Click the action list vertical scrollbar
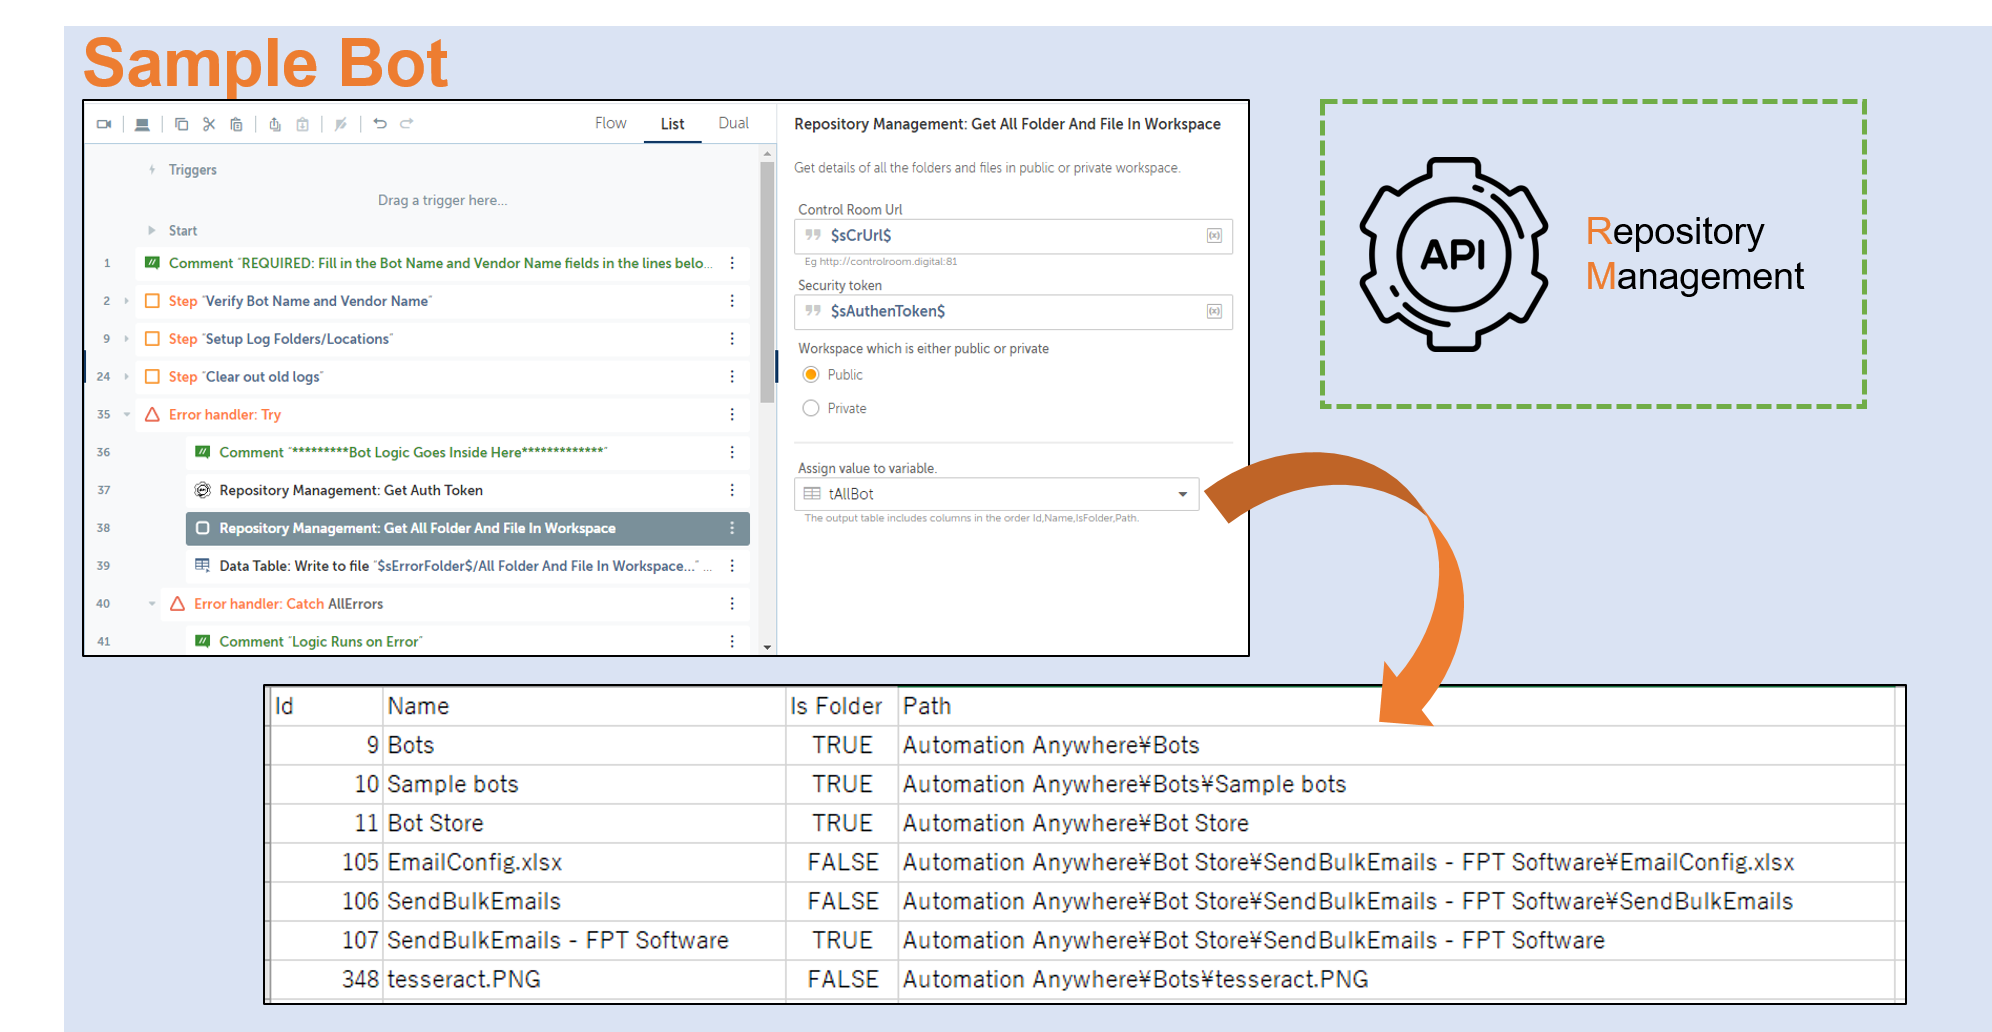The width and height of the screenshot is (1992, 1032). pyautogui.click(x=767, y=280)
